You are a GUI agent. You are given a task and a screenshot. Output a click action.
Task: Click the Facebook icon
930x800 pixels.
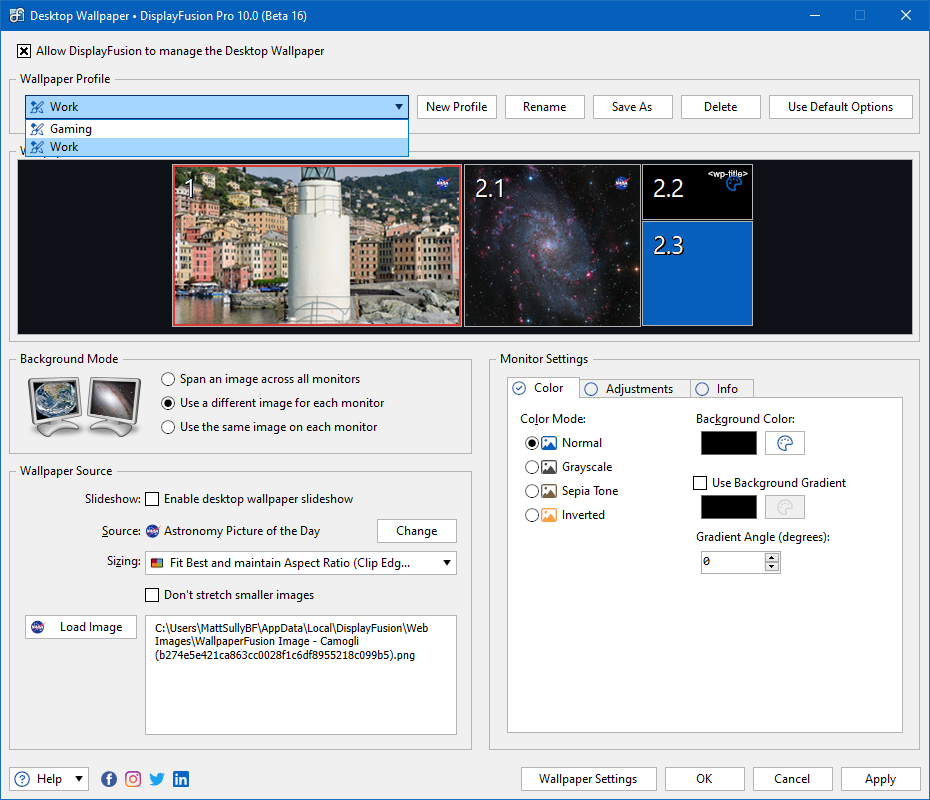point(109,779)
